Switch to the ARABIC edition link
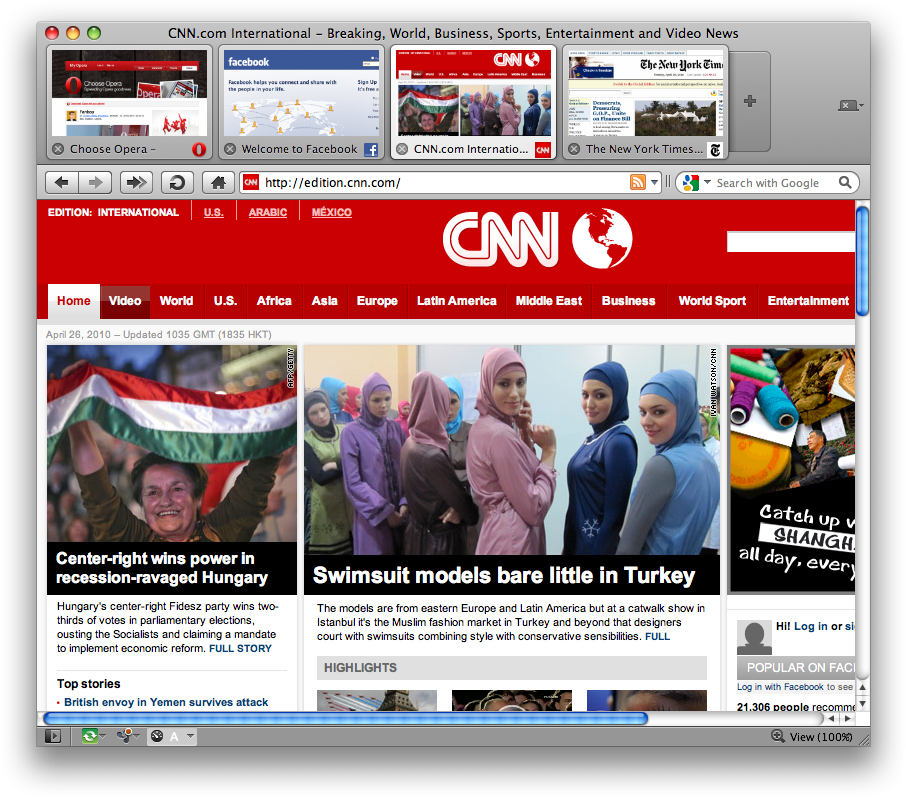 [268, 213]
